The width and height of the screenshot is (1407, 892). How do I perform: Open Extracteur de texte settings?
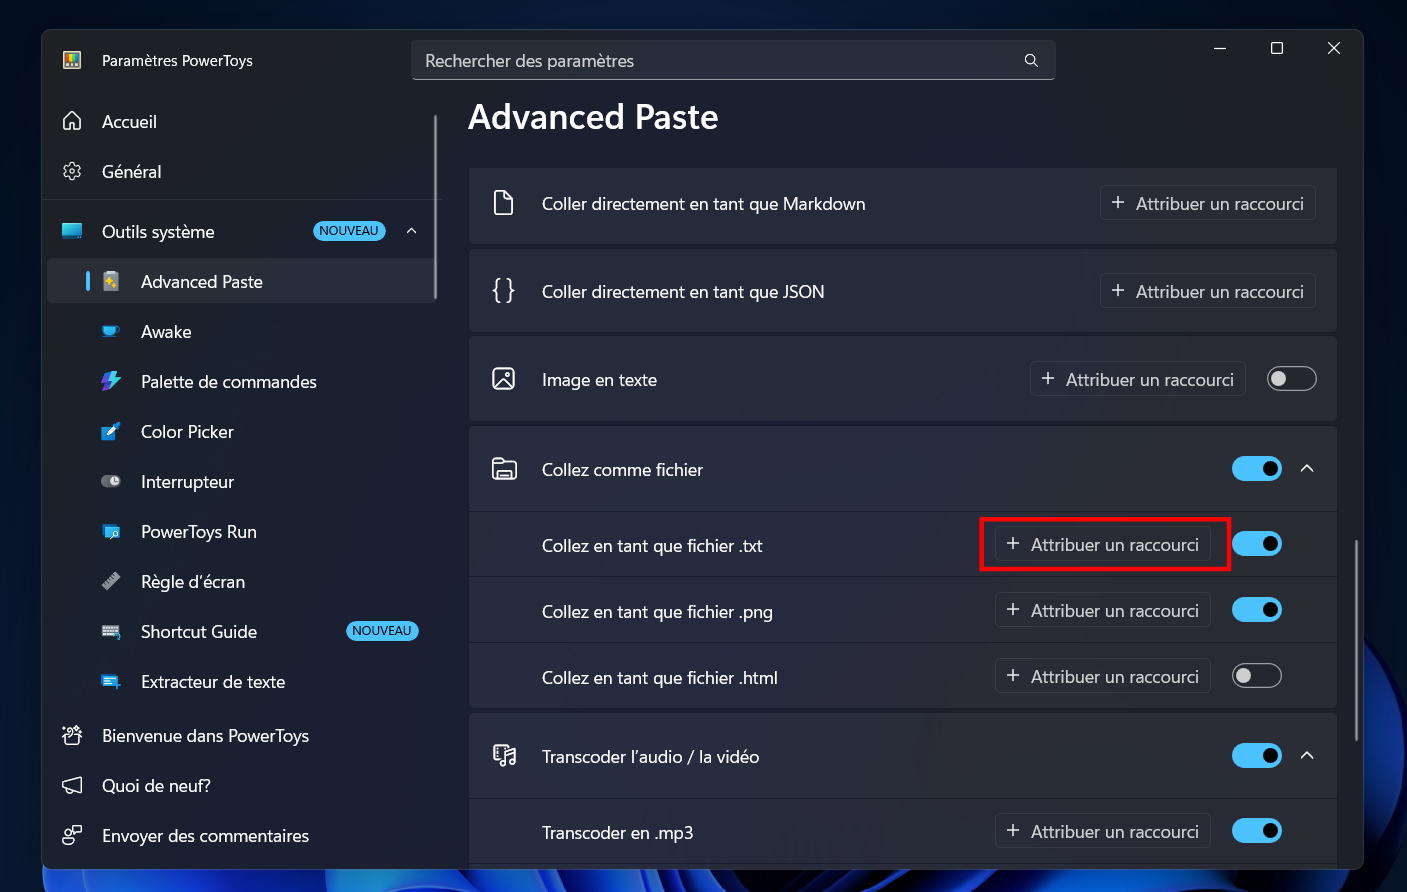tap(242, 681)
